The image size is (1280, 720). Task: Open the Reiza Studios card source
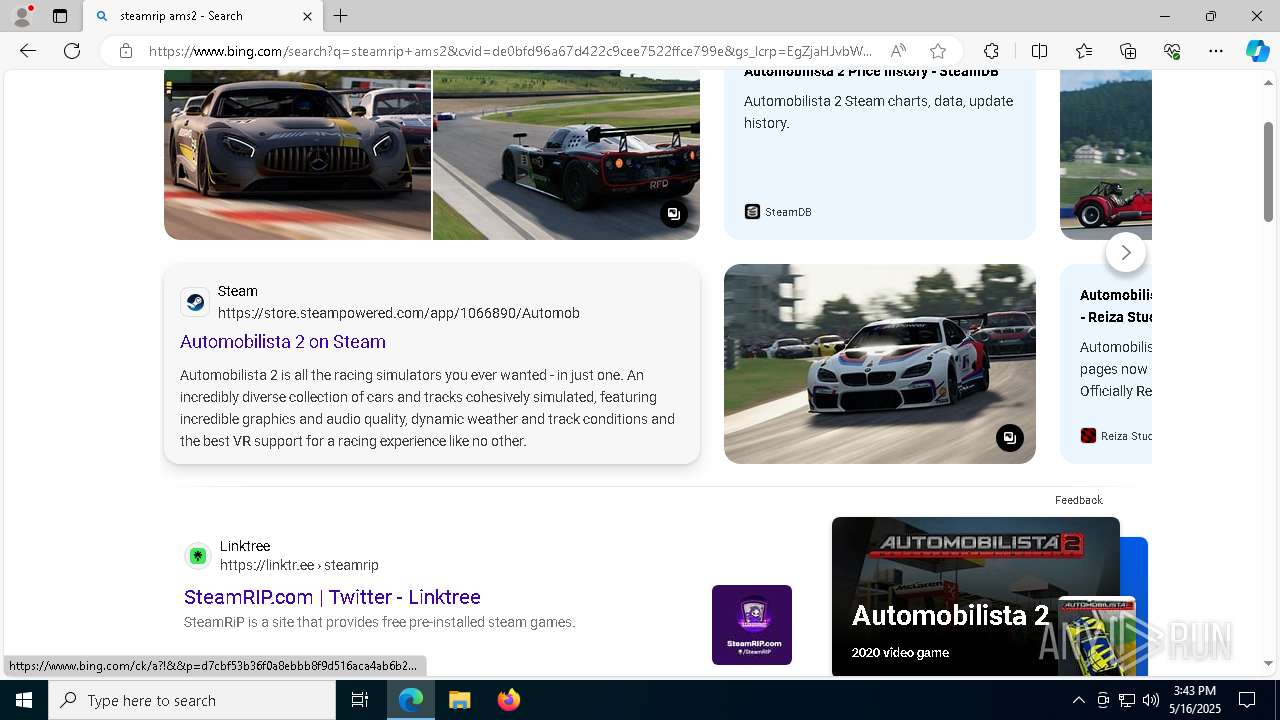pyautogui.click(x=1116, y=436)
